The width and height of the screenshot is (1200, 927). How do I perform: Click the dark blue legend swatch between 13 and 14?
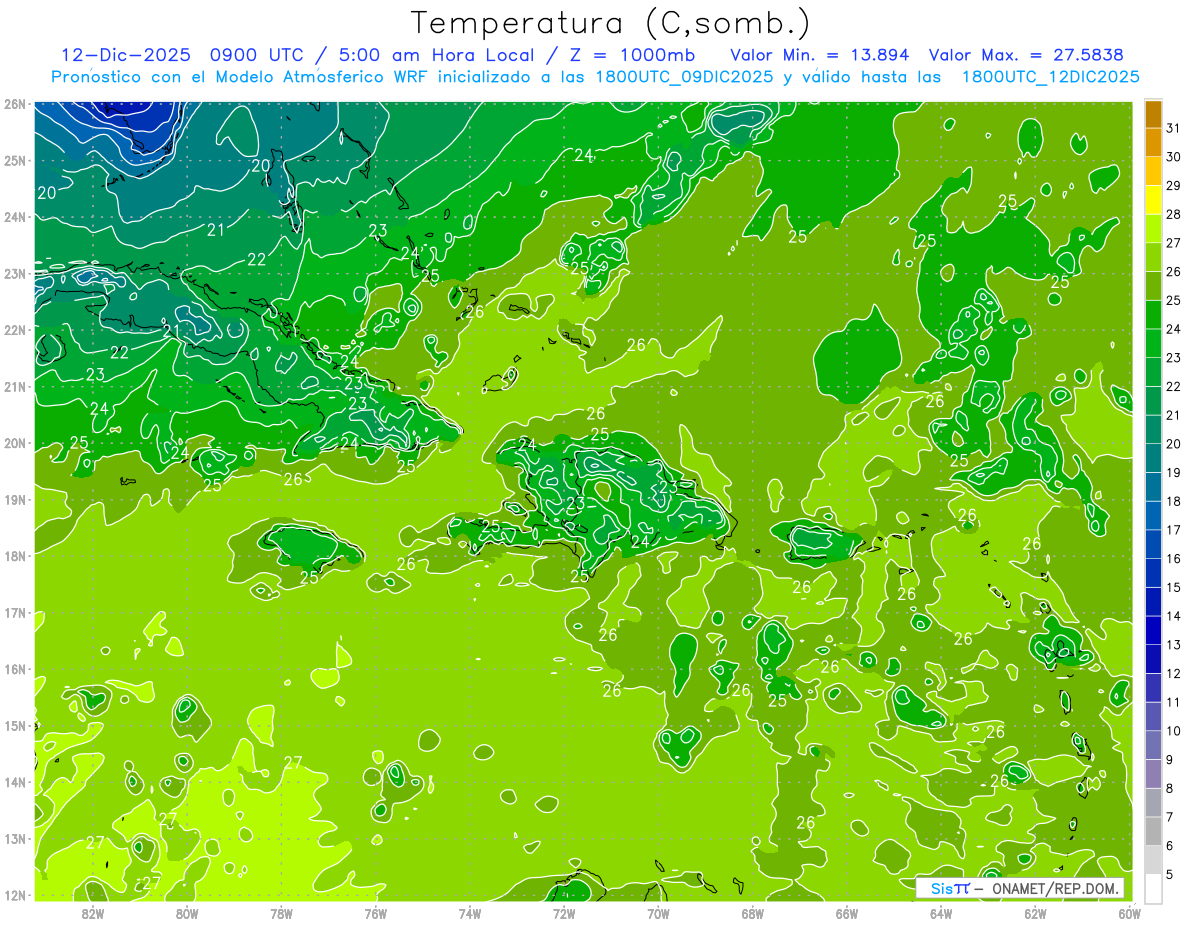pyautogui.click(x=1153, y=630)
